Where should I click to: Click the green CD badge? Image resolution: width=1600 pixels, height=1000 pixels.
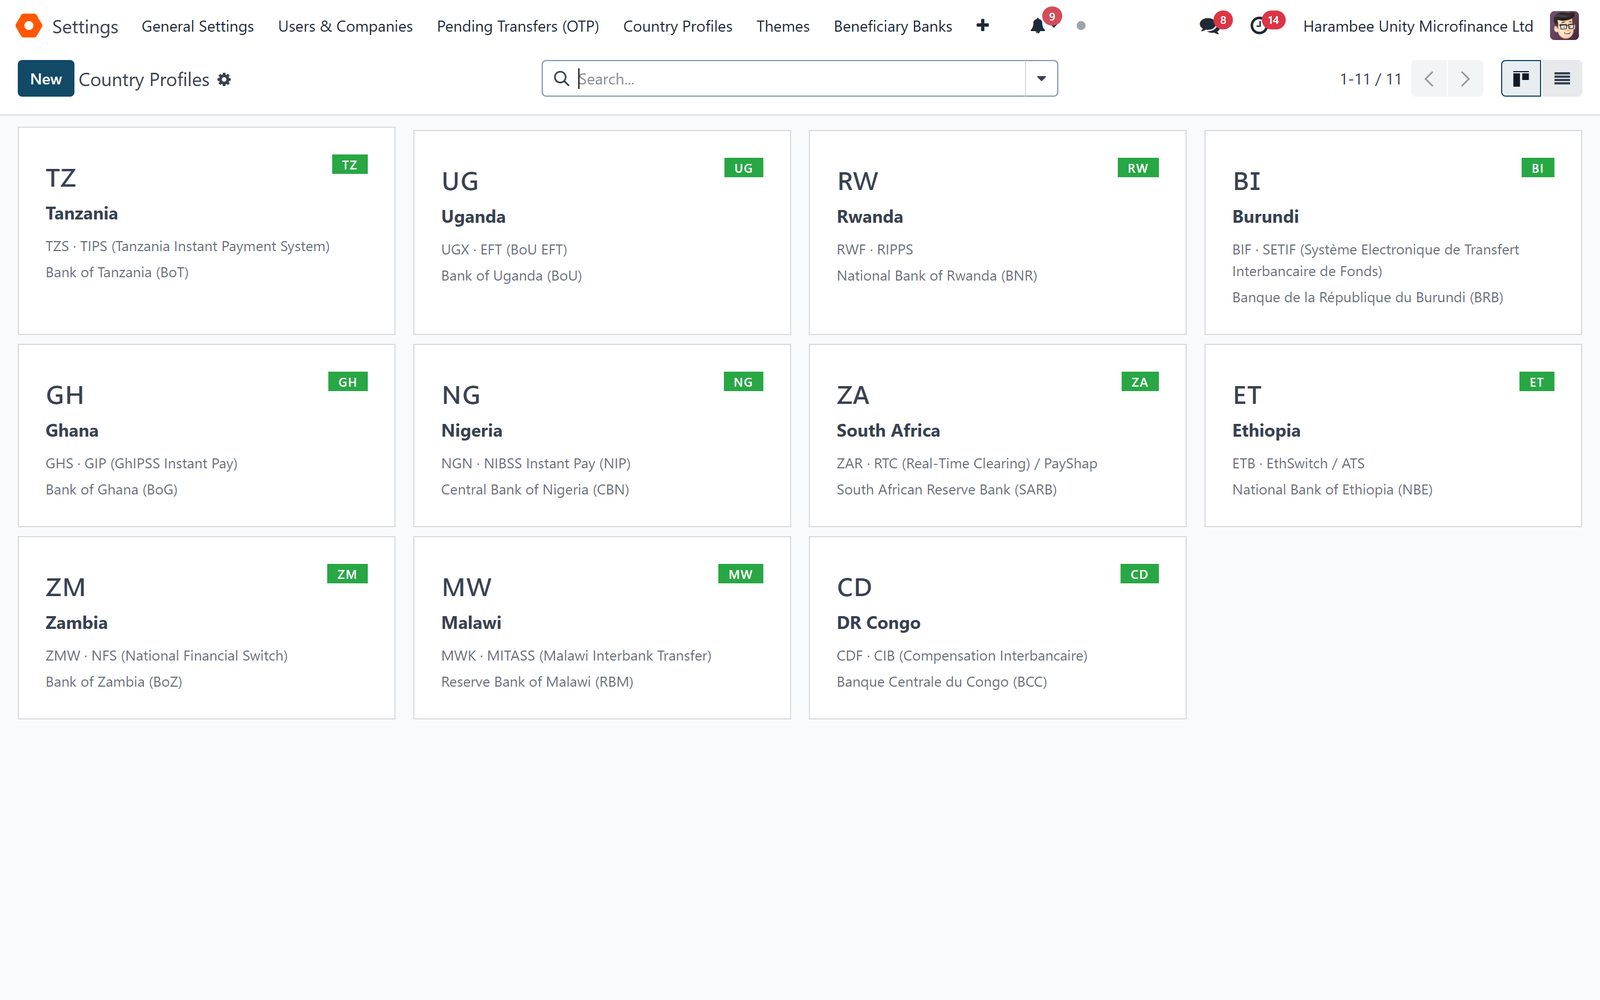coord(1139,574)
